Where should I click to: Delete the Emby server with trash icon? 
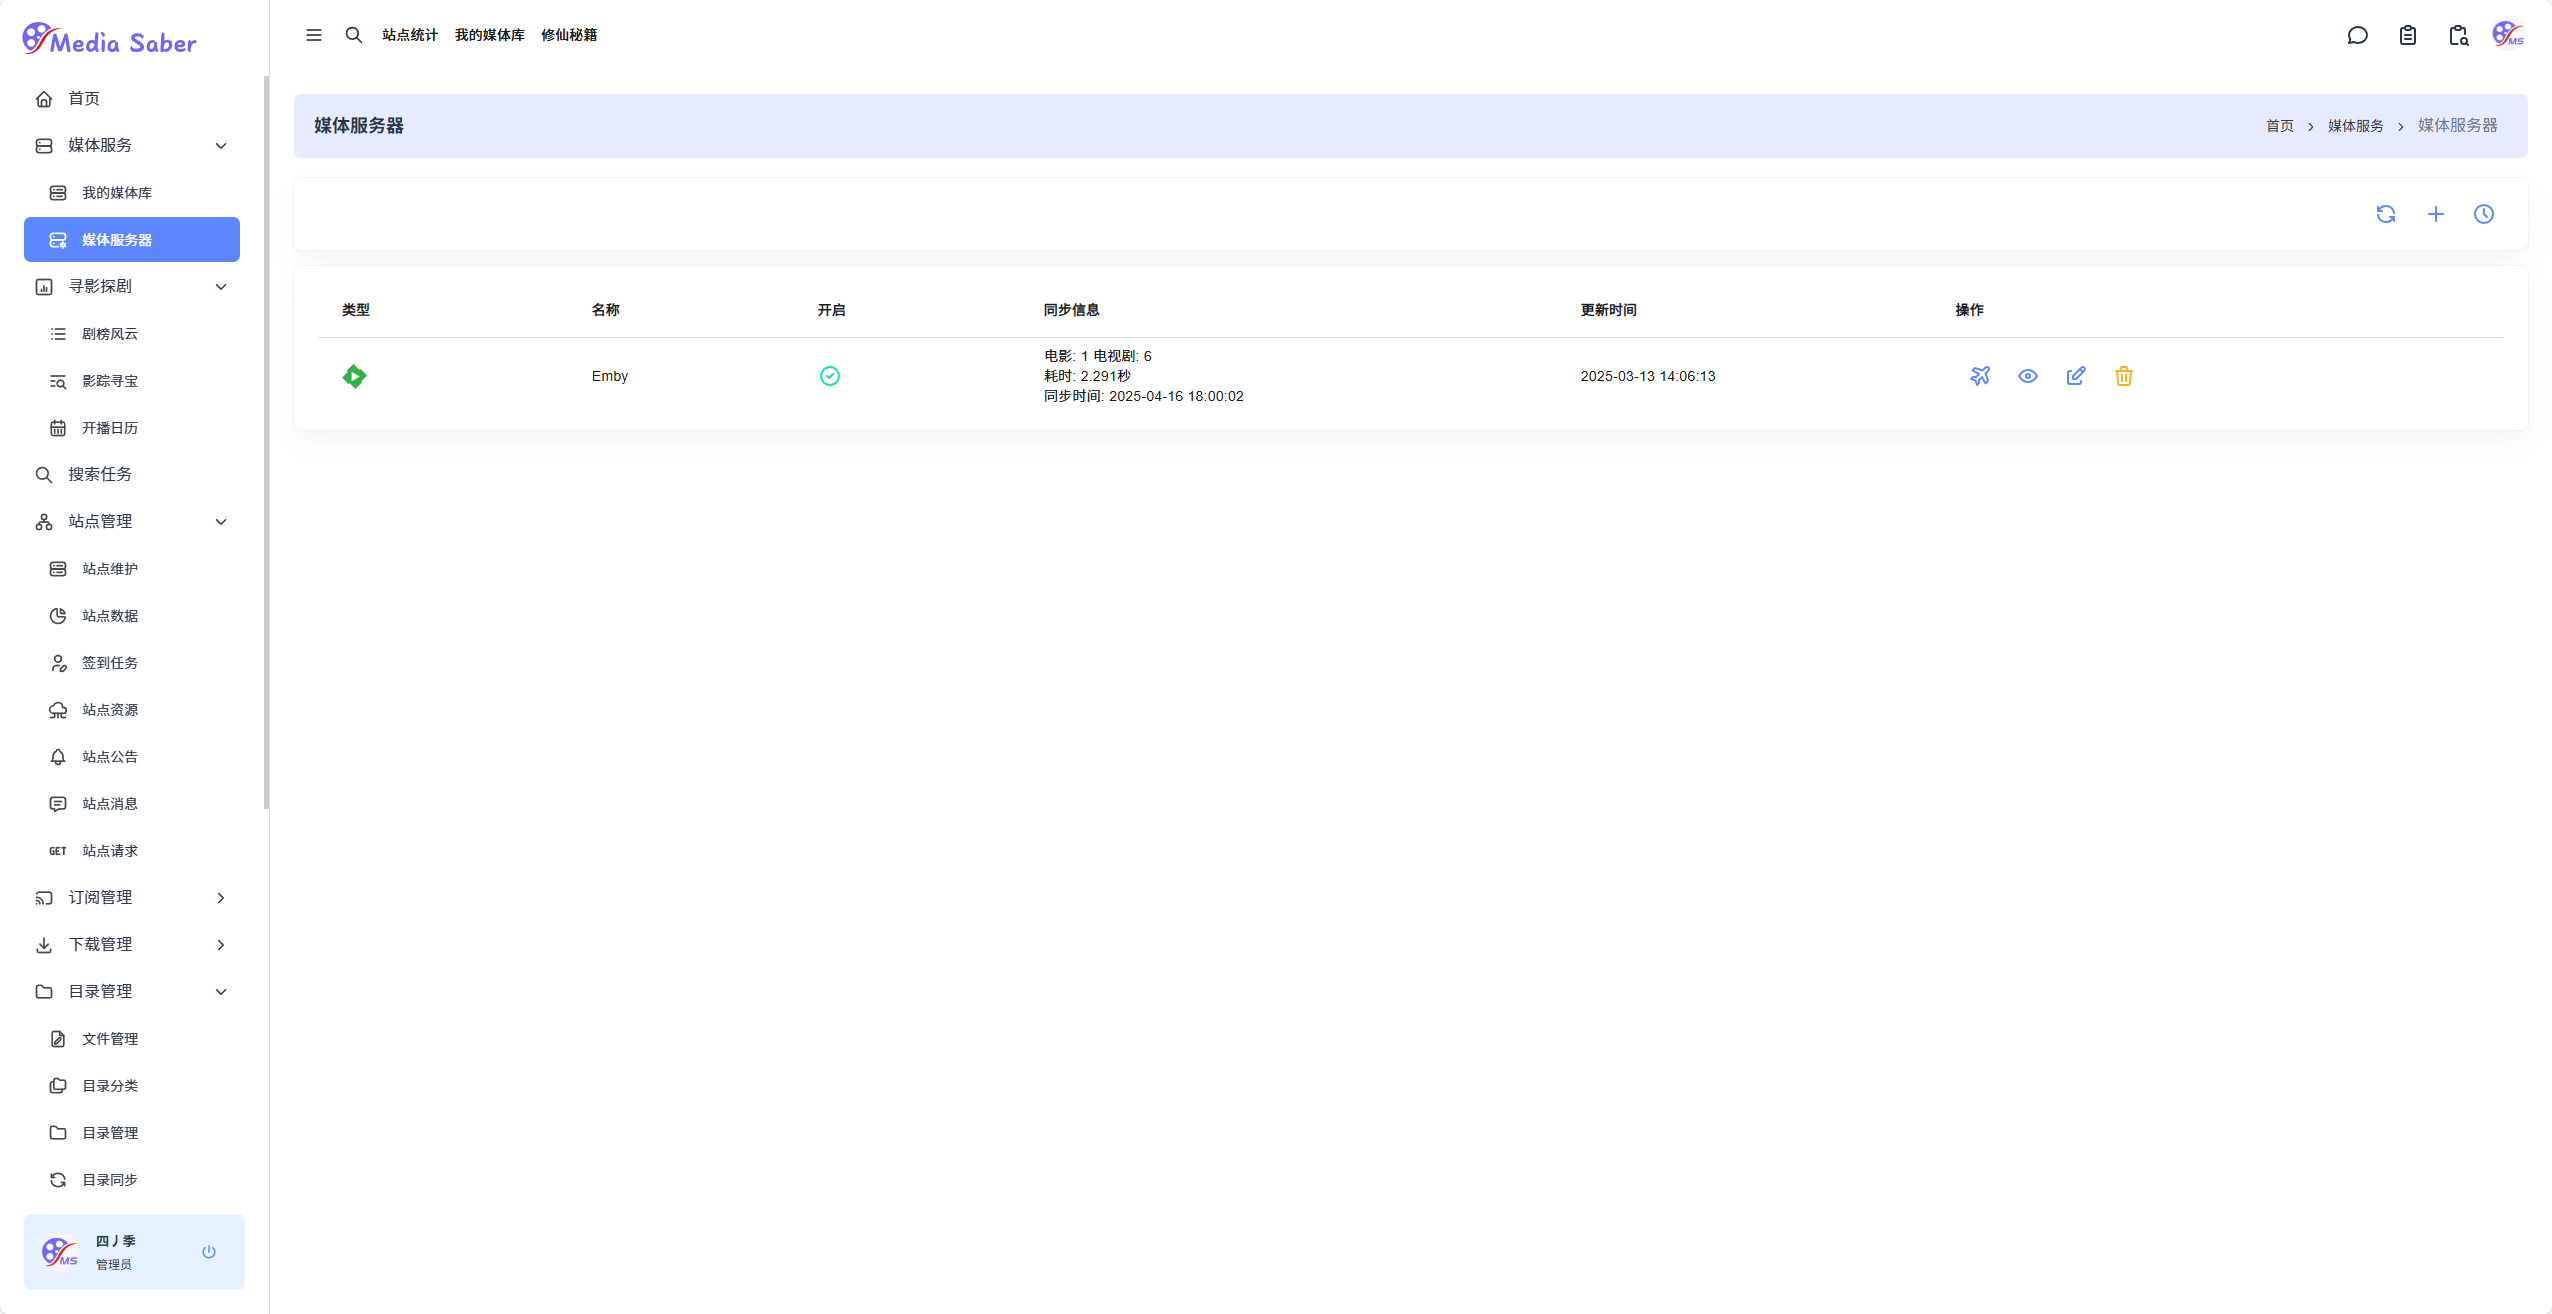coord(2123,376)
